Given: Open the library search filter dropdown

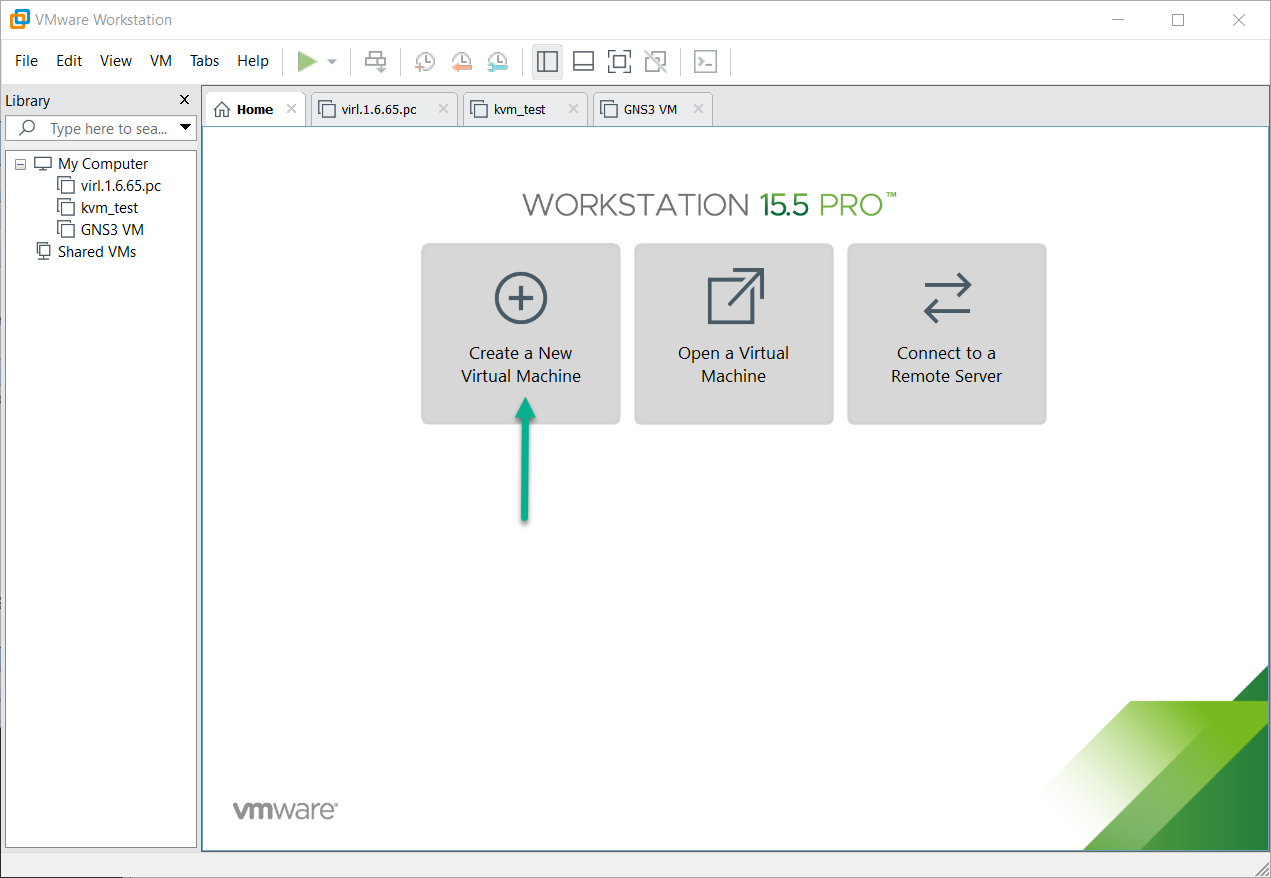Looking at the screenshot, I should (185, 128).
